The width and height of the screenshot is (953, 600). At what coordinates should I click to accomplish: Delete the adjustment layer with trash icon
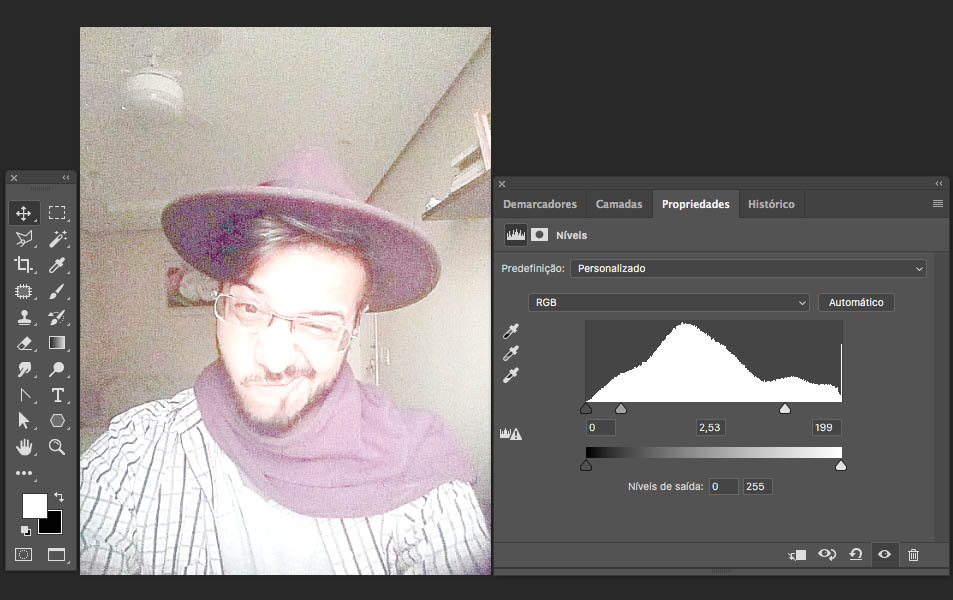[913, 554]
